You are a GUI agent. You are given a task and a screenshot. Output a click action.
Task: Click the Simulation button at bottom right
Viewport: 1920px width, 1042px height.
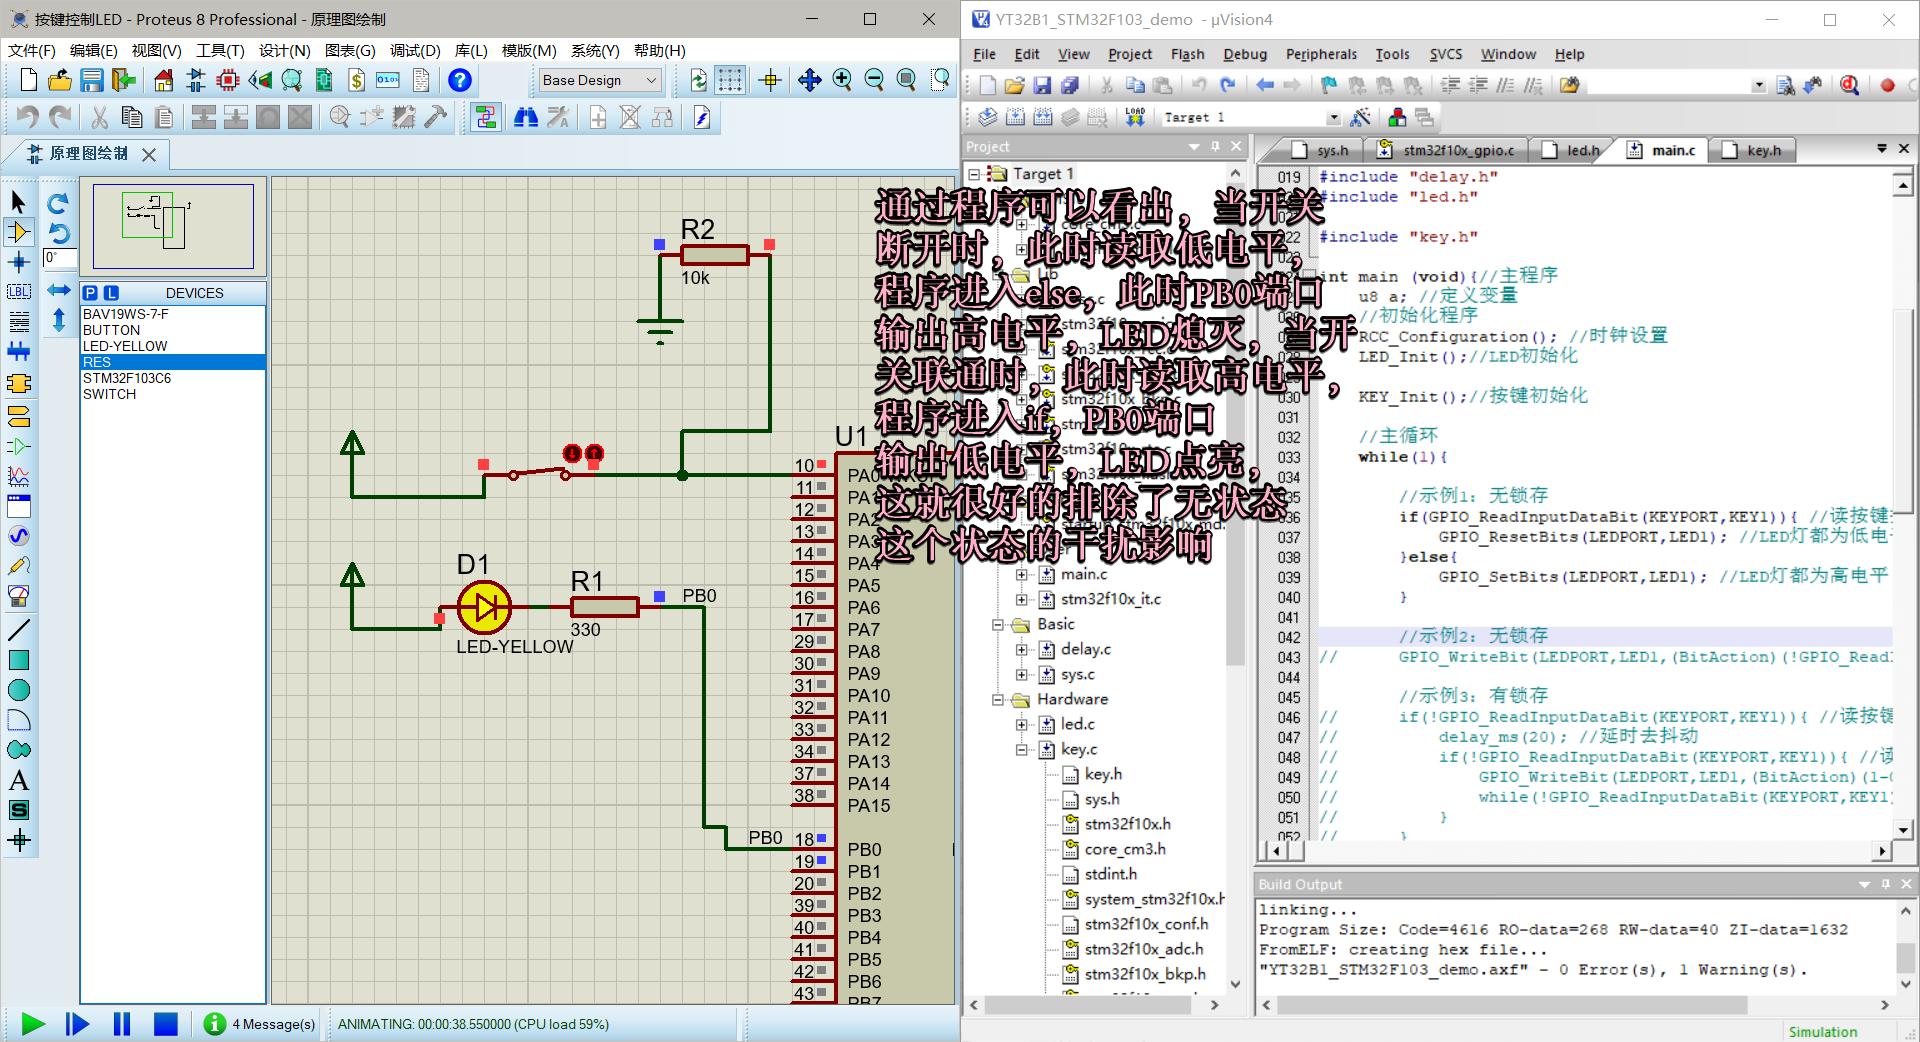[x=1824, y=1031]
